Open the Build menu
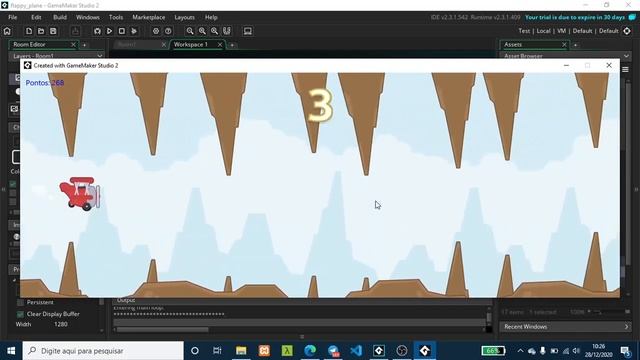Screen dimensions: 640x360 tap(60, 17)
